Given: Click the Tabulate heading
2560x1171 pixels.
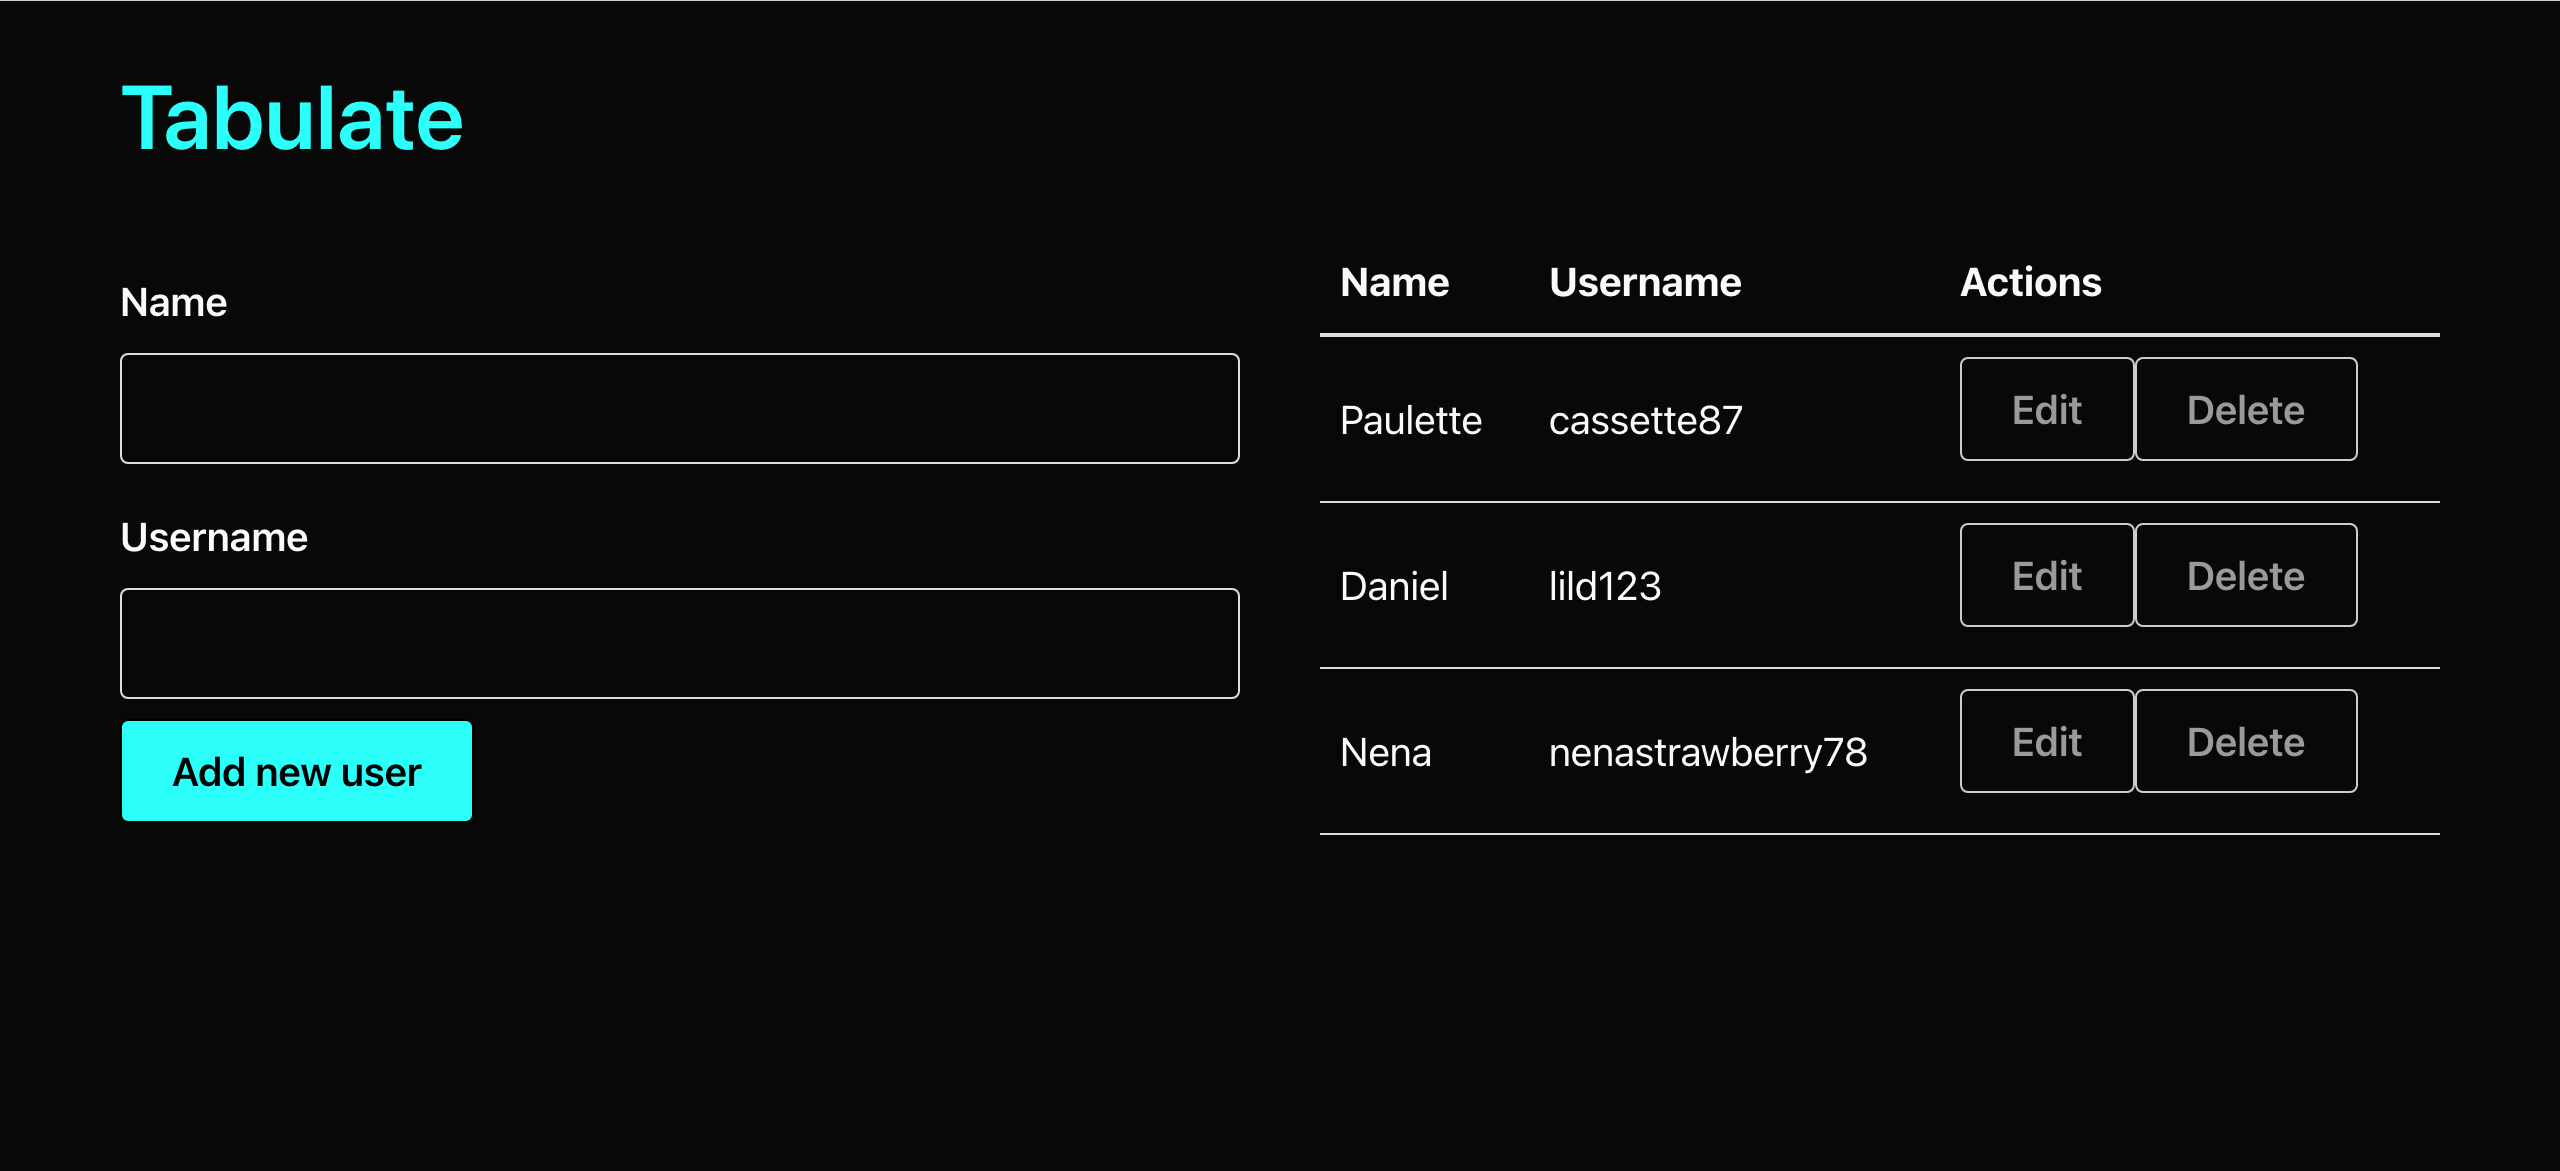Looking at the screenshot, I should coord(291,117).
